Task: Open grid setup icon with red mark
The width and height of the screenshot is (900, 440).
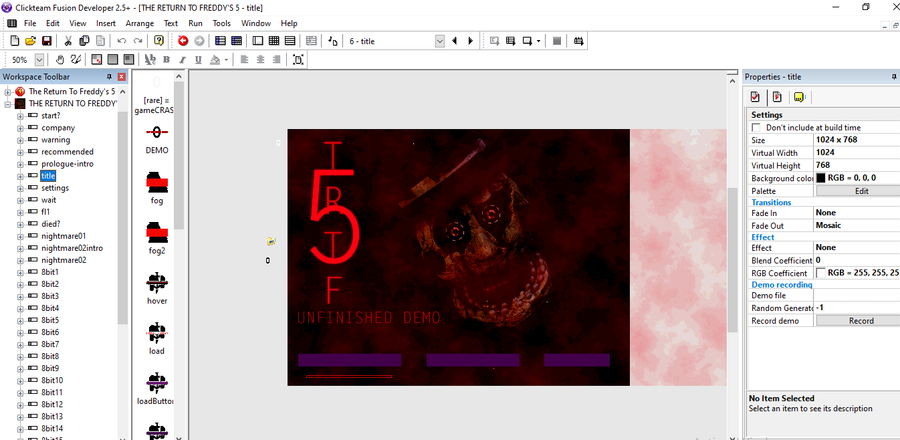Action: tap(97, 59)
